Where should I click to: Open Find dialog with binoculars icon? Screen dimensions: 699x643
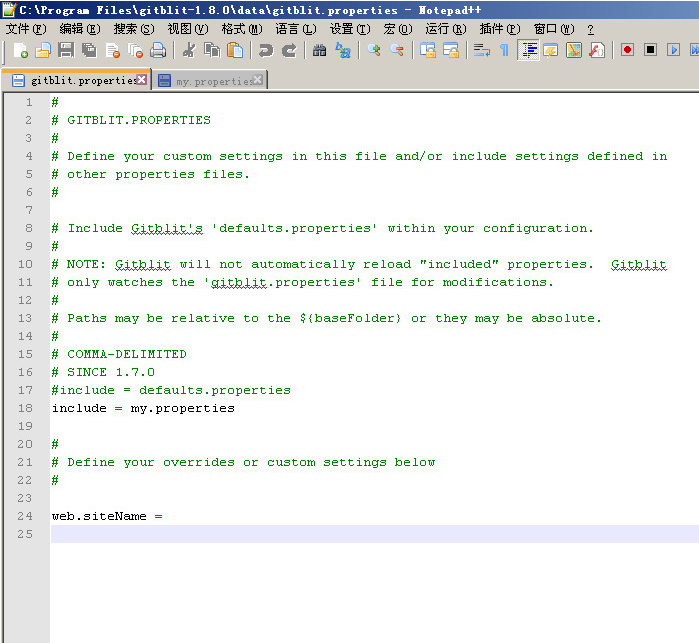coord(319,50)
